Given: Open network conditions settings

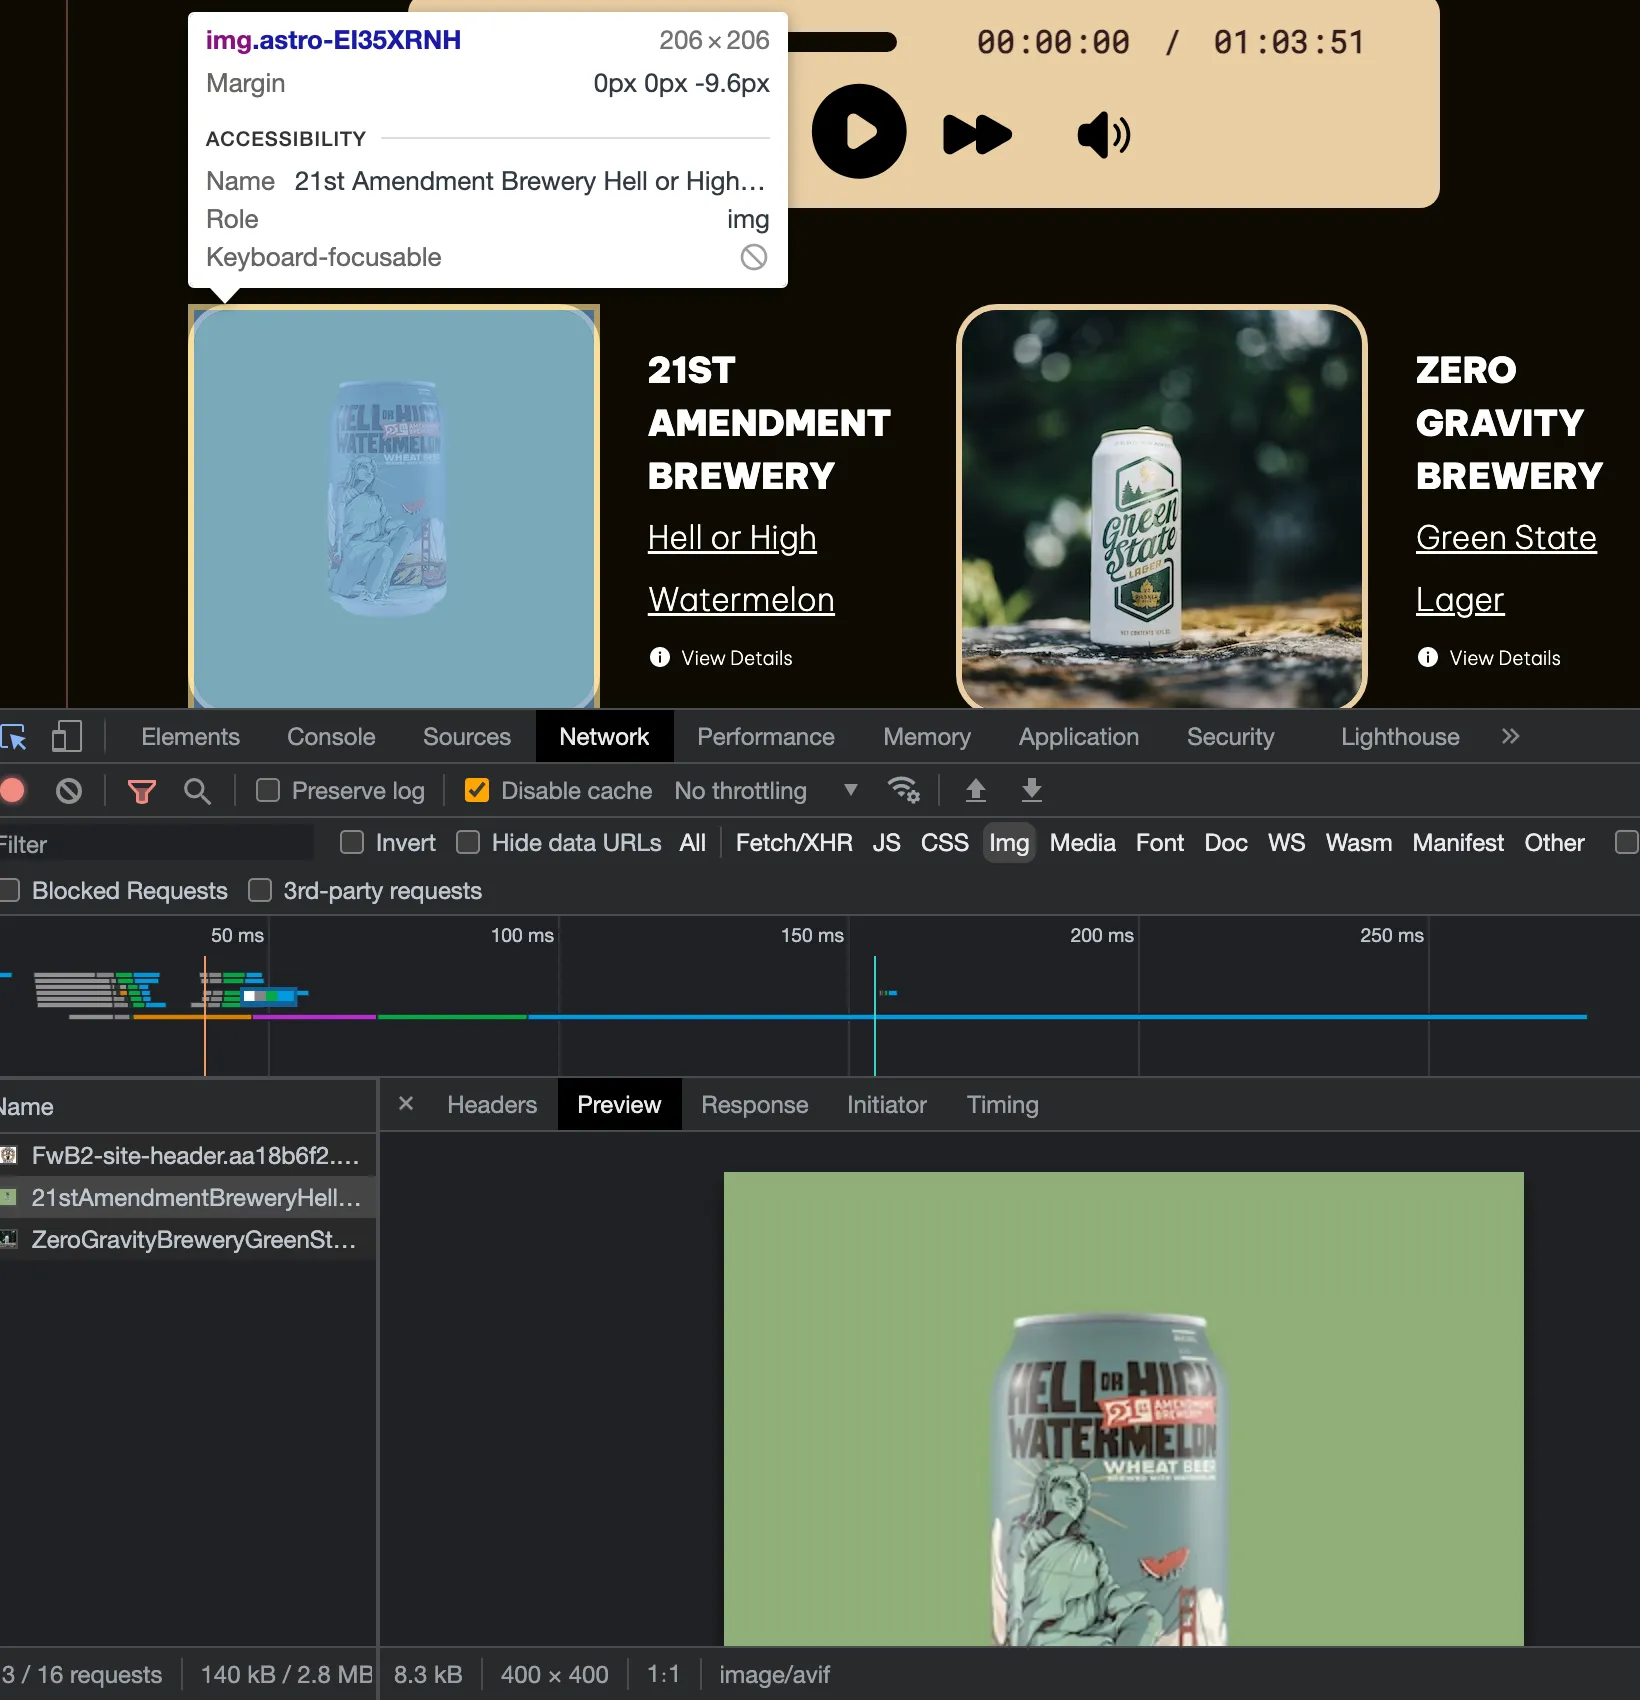Looking at the screenshot, I should 905,790.
